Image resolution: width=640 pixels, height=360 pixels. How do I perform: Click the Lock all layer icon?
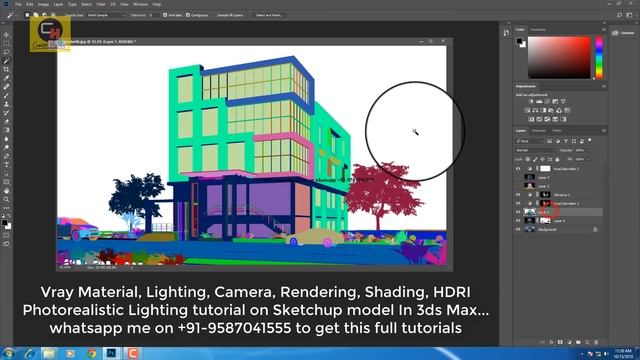tap(558, 159)
